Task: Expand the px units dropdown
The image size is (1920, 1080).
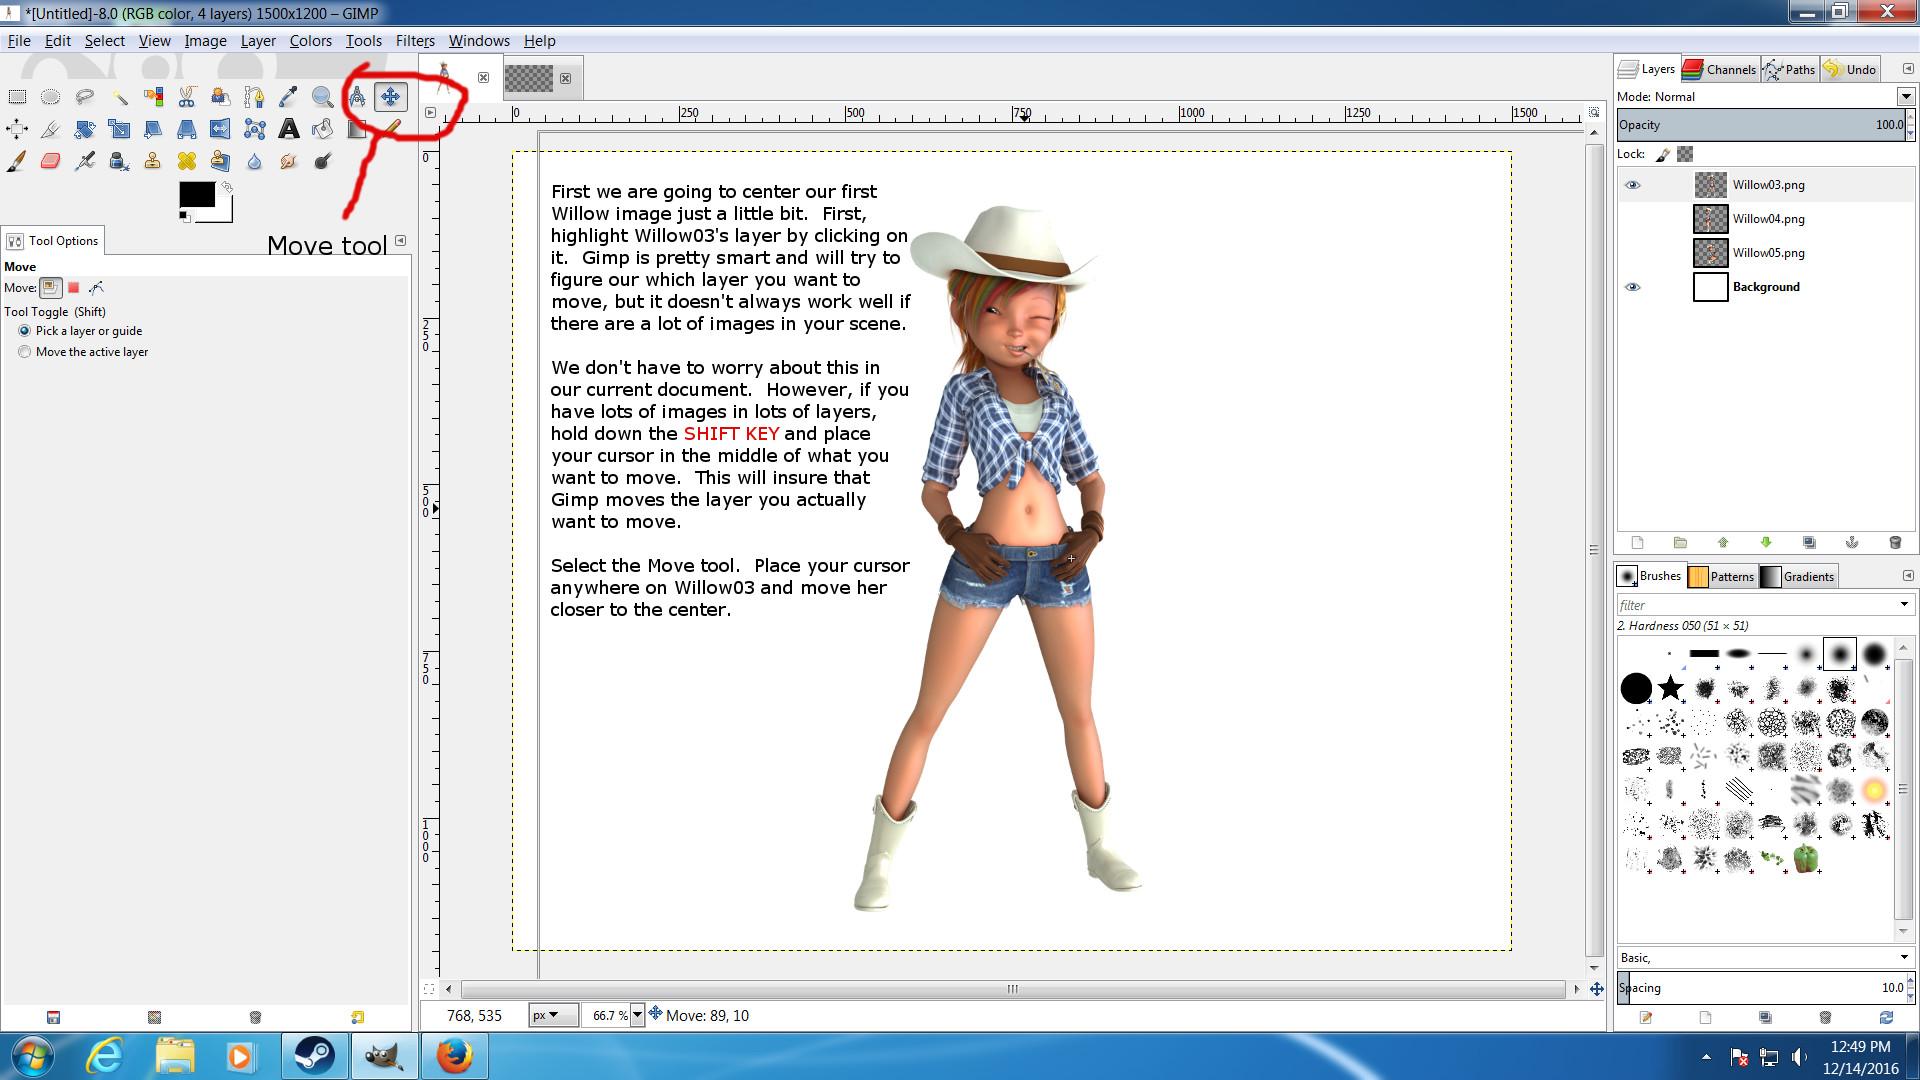Action: 552,1015
